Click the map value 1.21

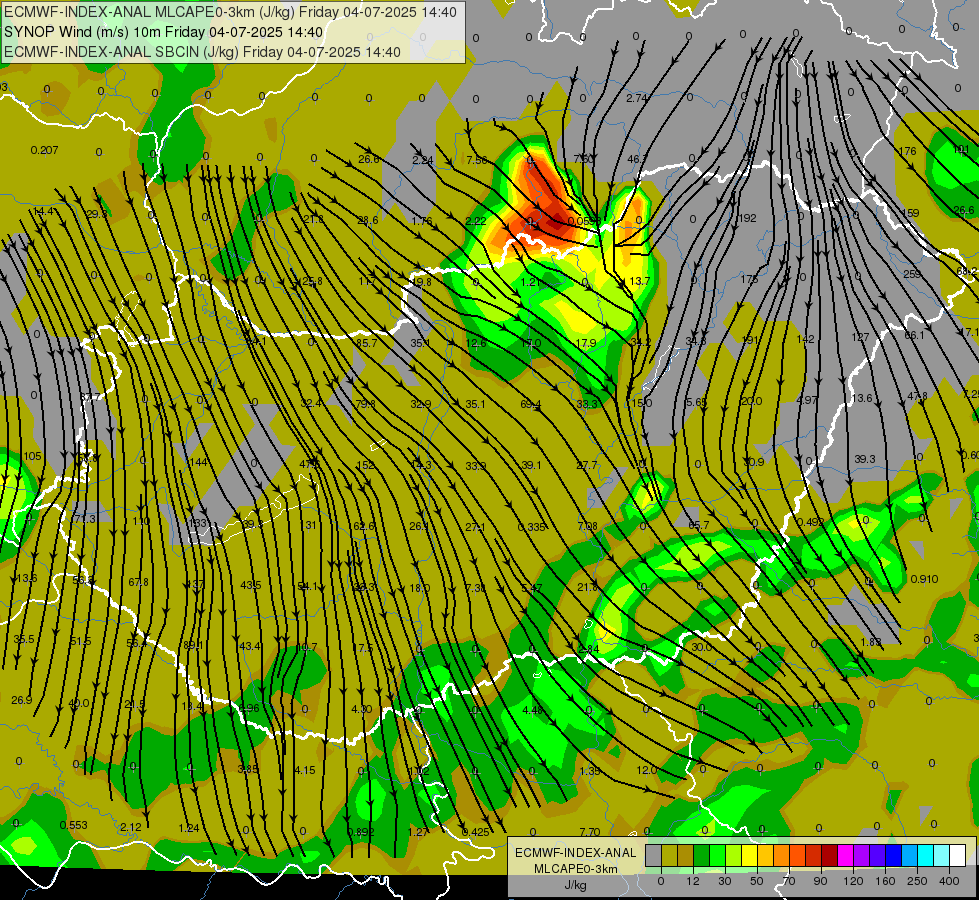point(530,282)
